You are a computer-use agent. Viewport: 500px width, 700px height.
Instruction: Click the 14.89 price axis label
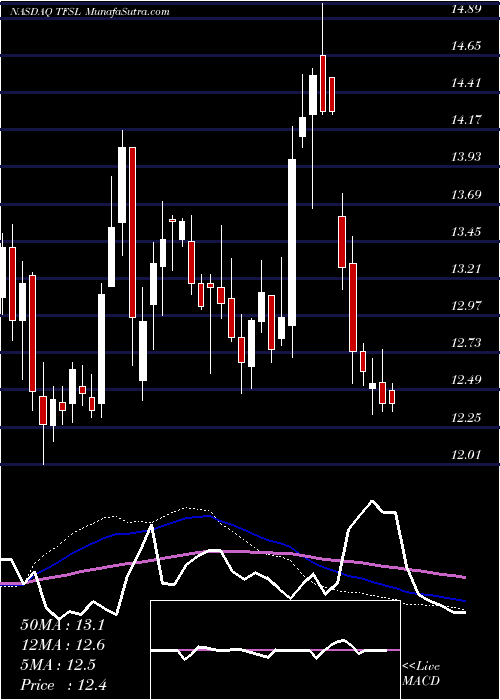tap(465, 8)
